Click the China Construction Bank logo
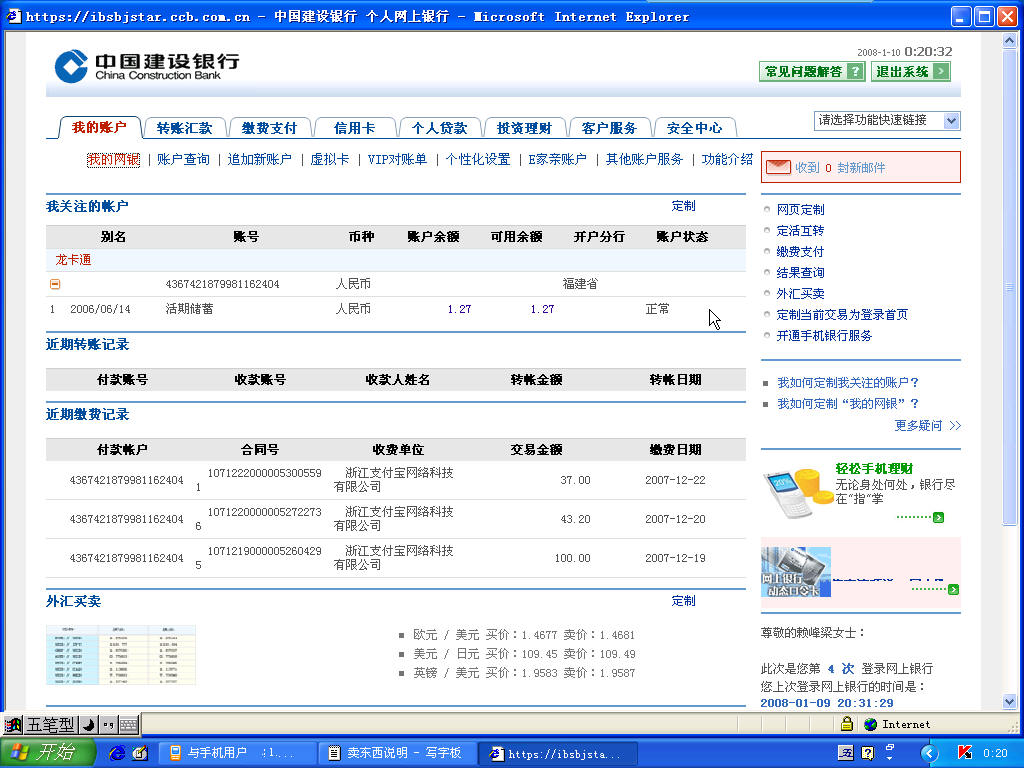Viewport: 1024px width, 768px height. pyautogui.click(x=147, y=67)
